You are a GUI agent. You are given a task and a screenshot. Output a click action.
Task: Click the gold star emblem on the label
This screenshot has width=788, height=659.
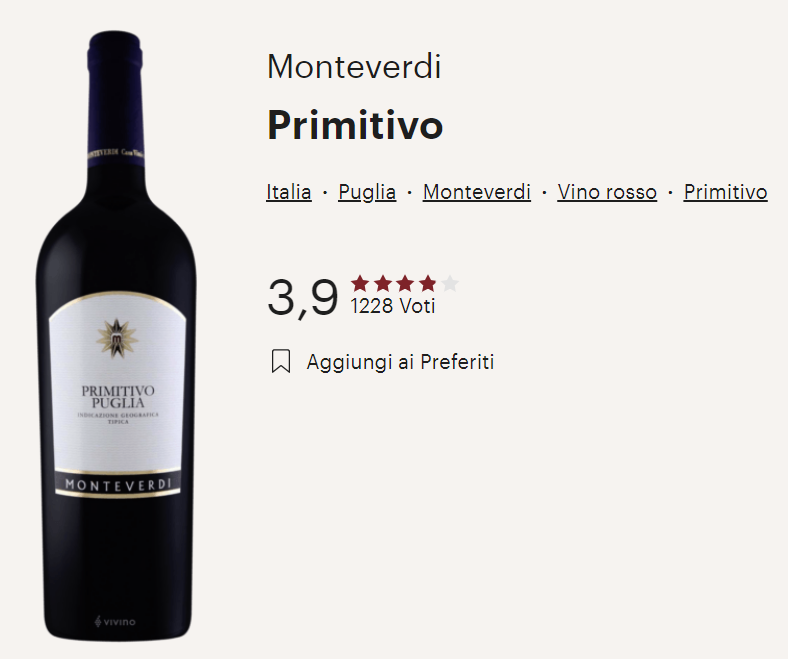pyautogui.click(x=117, y=338)
